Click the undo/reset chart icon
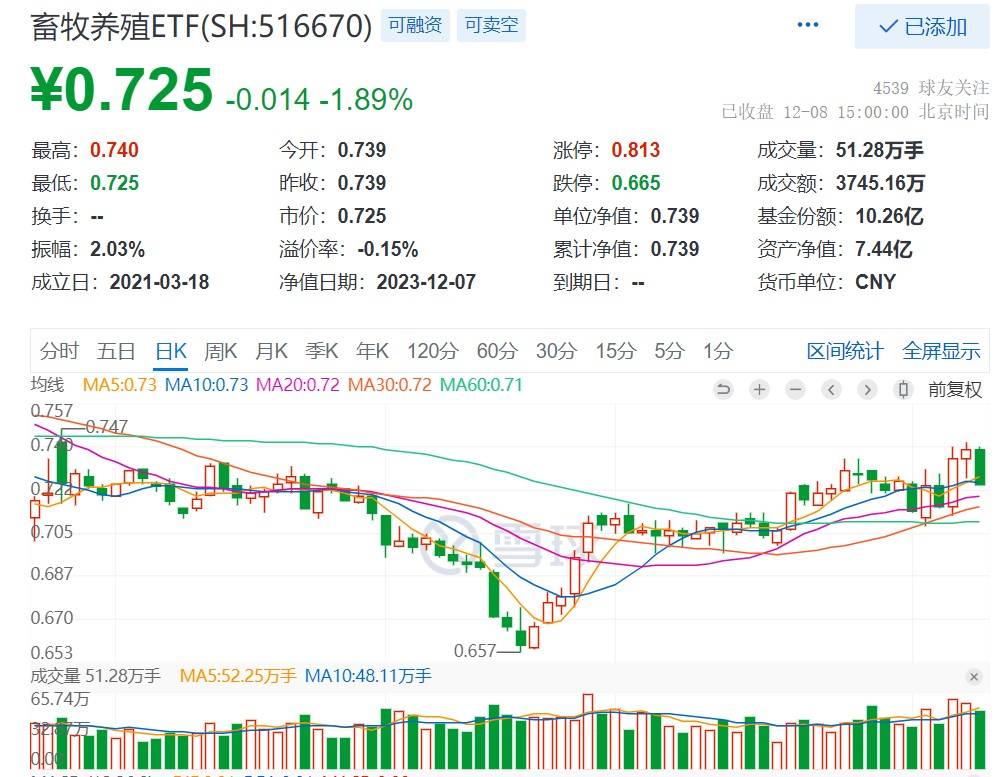Viewport: 996px width, 777px height. coord(724,389)
